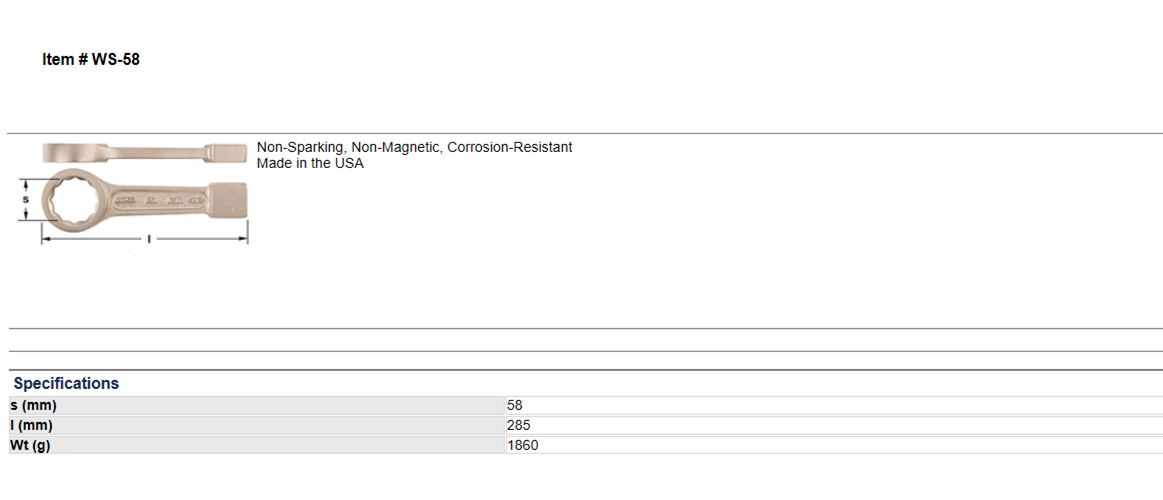
Task: Click the striking end of the top wrench view
Action: click(x=226, y=151)
